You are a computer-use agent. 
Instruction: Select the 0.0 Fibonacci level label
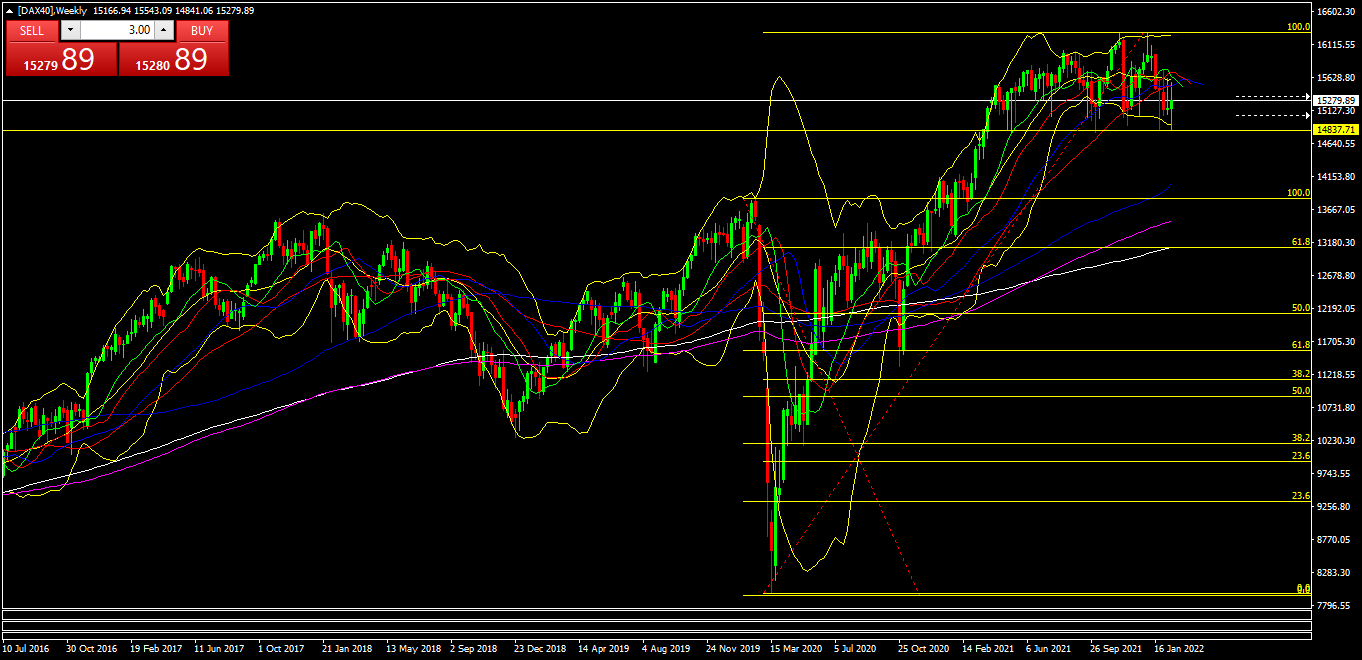click(1302, 589)
